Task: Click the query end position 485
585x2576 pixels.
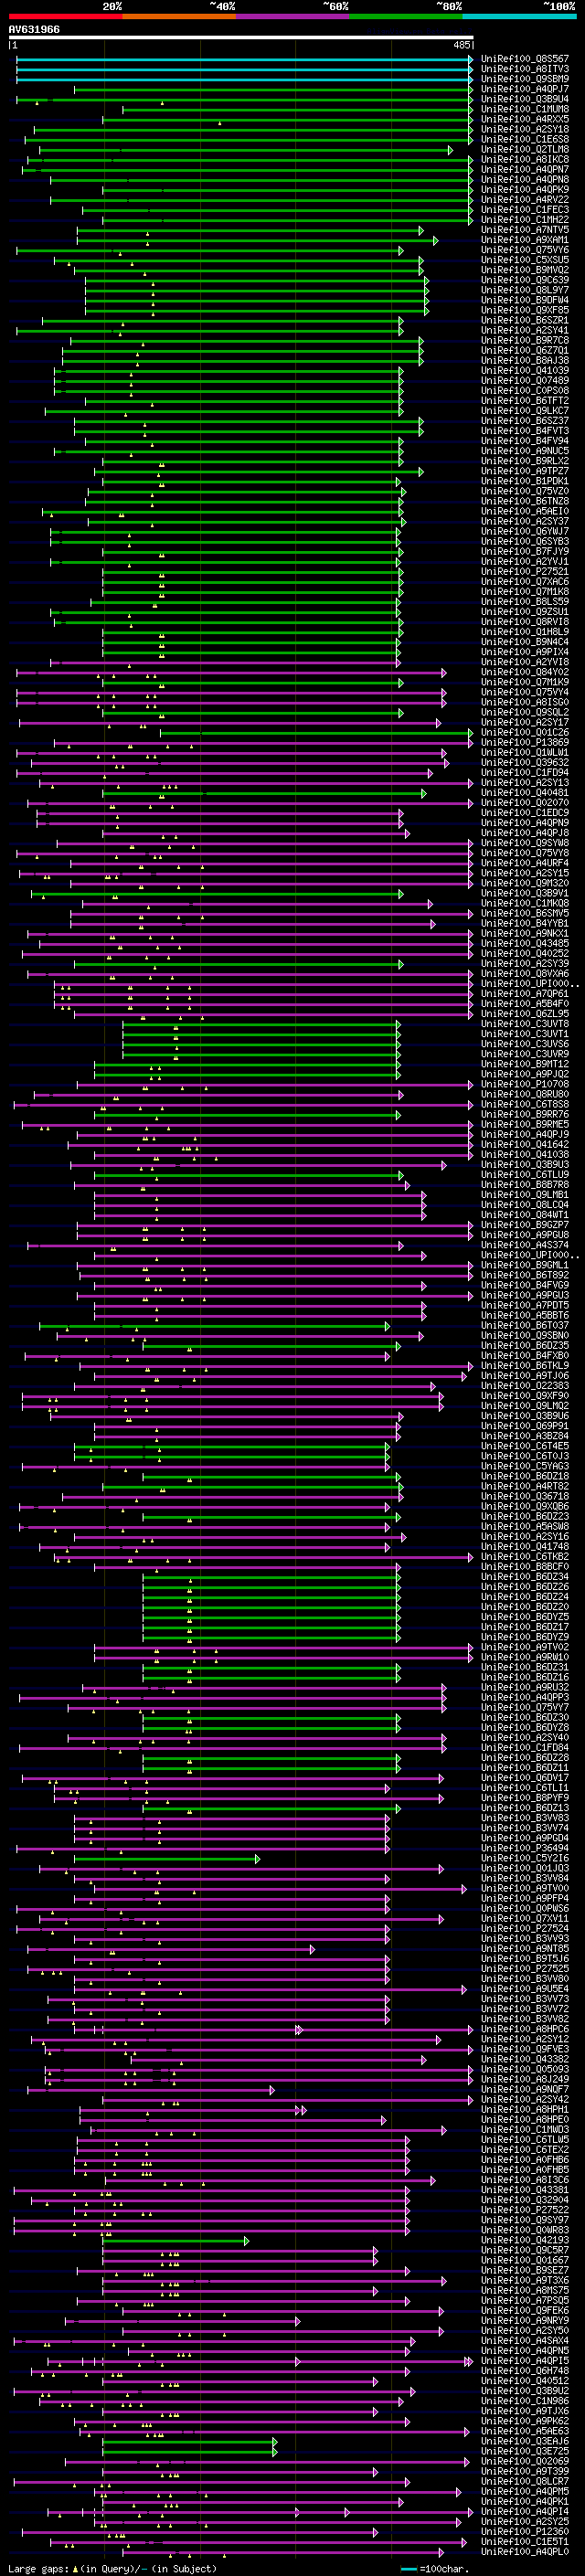Action: click(461, 45)
